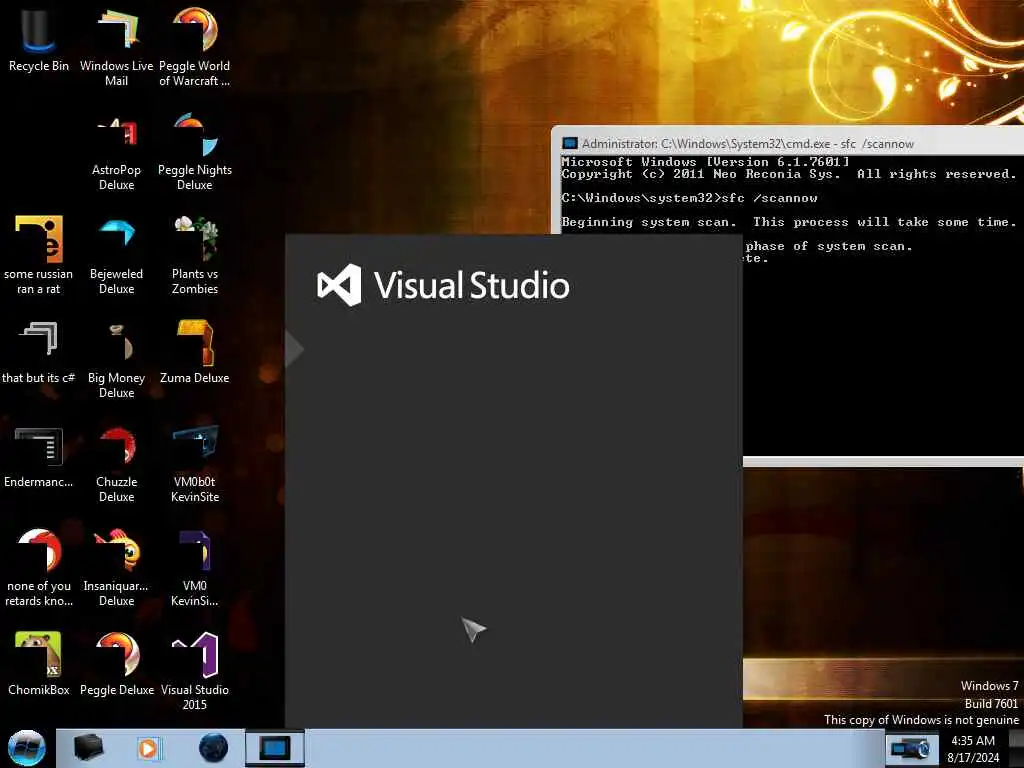The height and width of the screenshot is (768, 1024).
Task: Select Bejeweled Deluxe desktop icon
Action: pyautogui.click(x=116, y=255)
